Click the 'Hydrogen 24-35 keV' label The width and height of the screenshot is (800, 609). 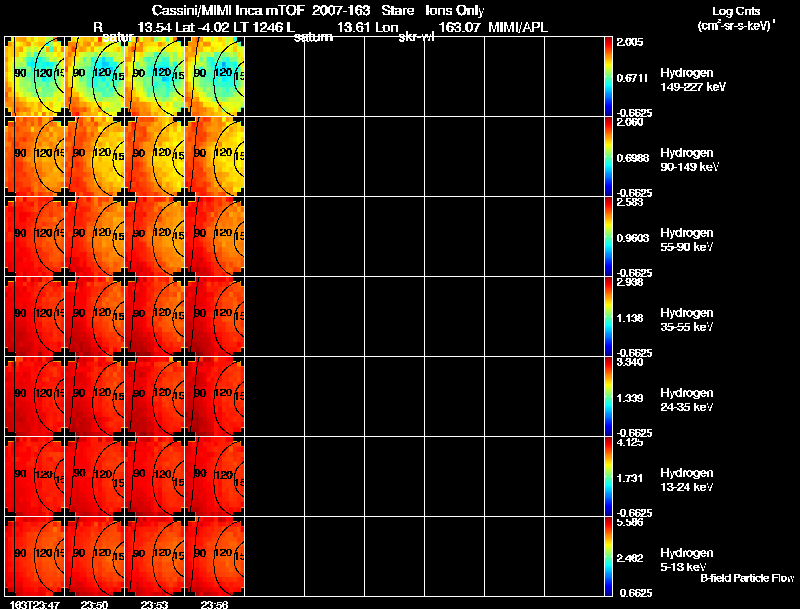click(x=687, y=400)
